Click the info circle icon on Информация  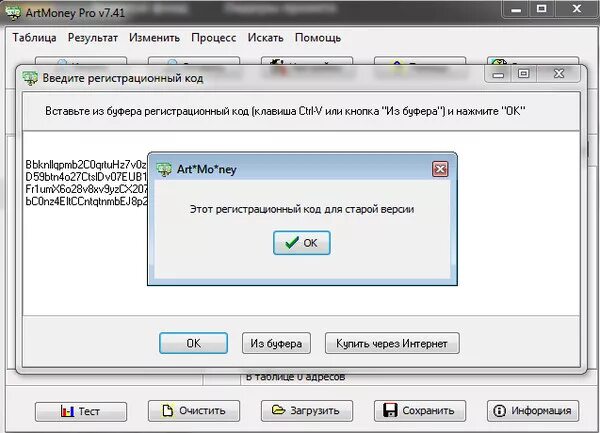tap(499, 411)
